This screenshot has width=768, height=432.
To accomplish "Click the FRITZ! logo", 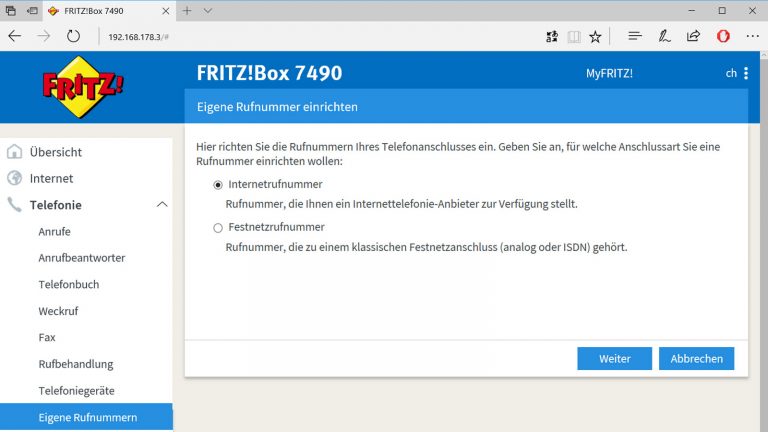I will point(83,87).
